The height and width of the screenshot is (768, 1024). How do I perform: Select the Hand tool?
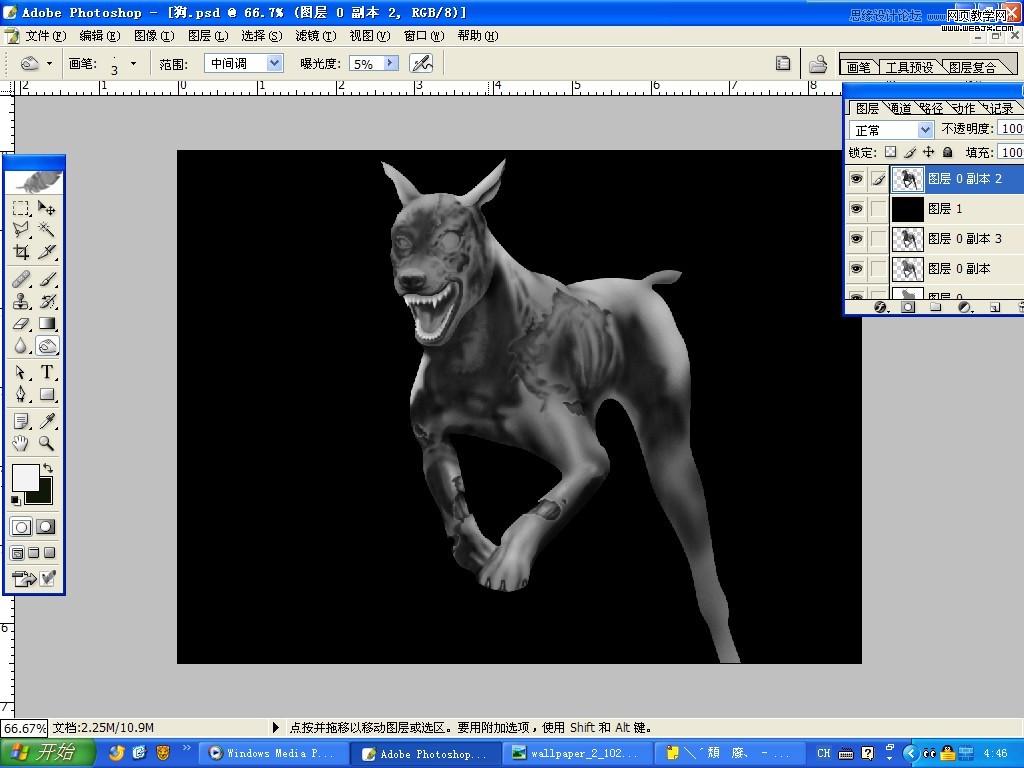point(21,443)
